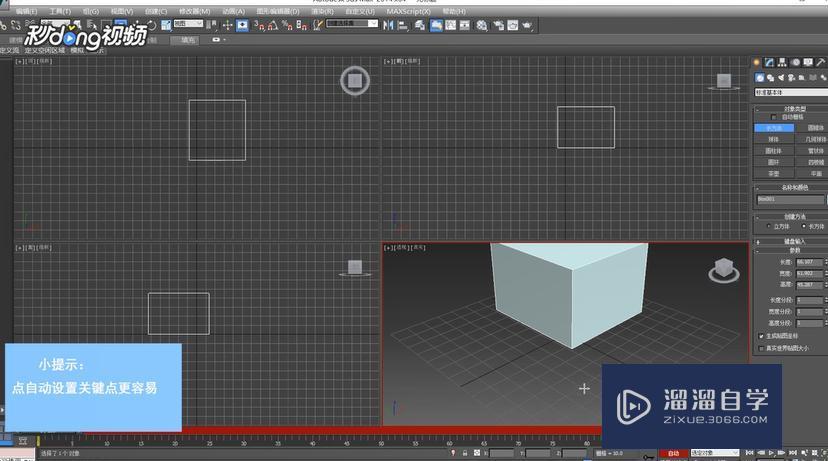Screen dimensions: 828x461
Task: Open the Motion panel tab
Action: coord(795,62)
